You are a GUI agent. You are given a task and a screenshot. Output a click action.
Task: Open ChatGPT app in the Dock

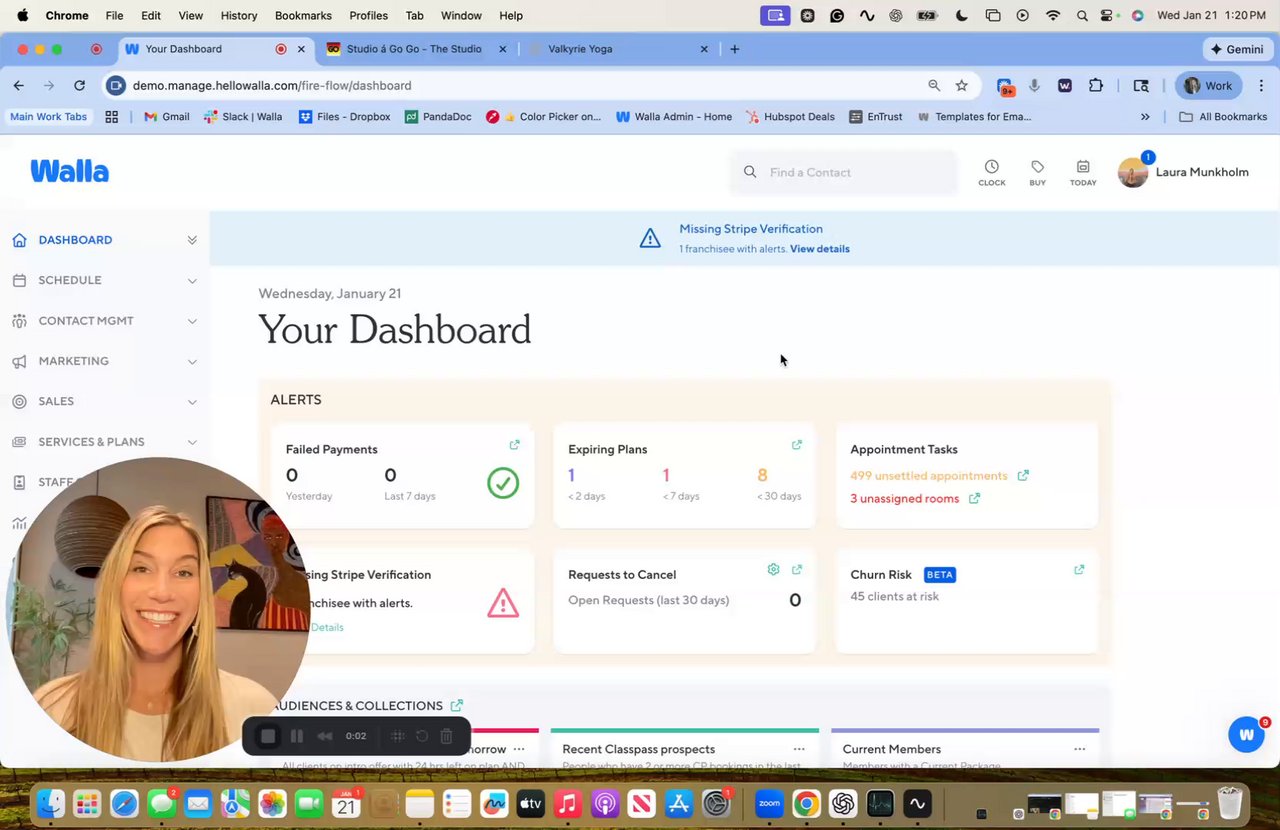pos(843,803)
